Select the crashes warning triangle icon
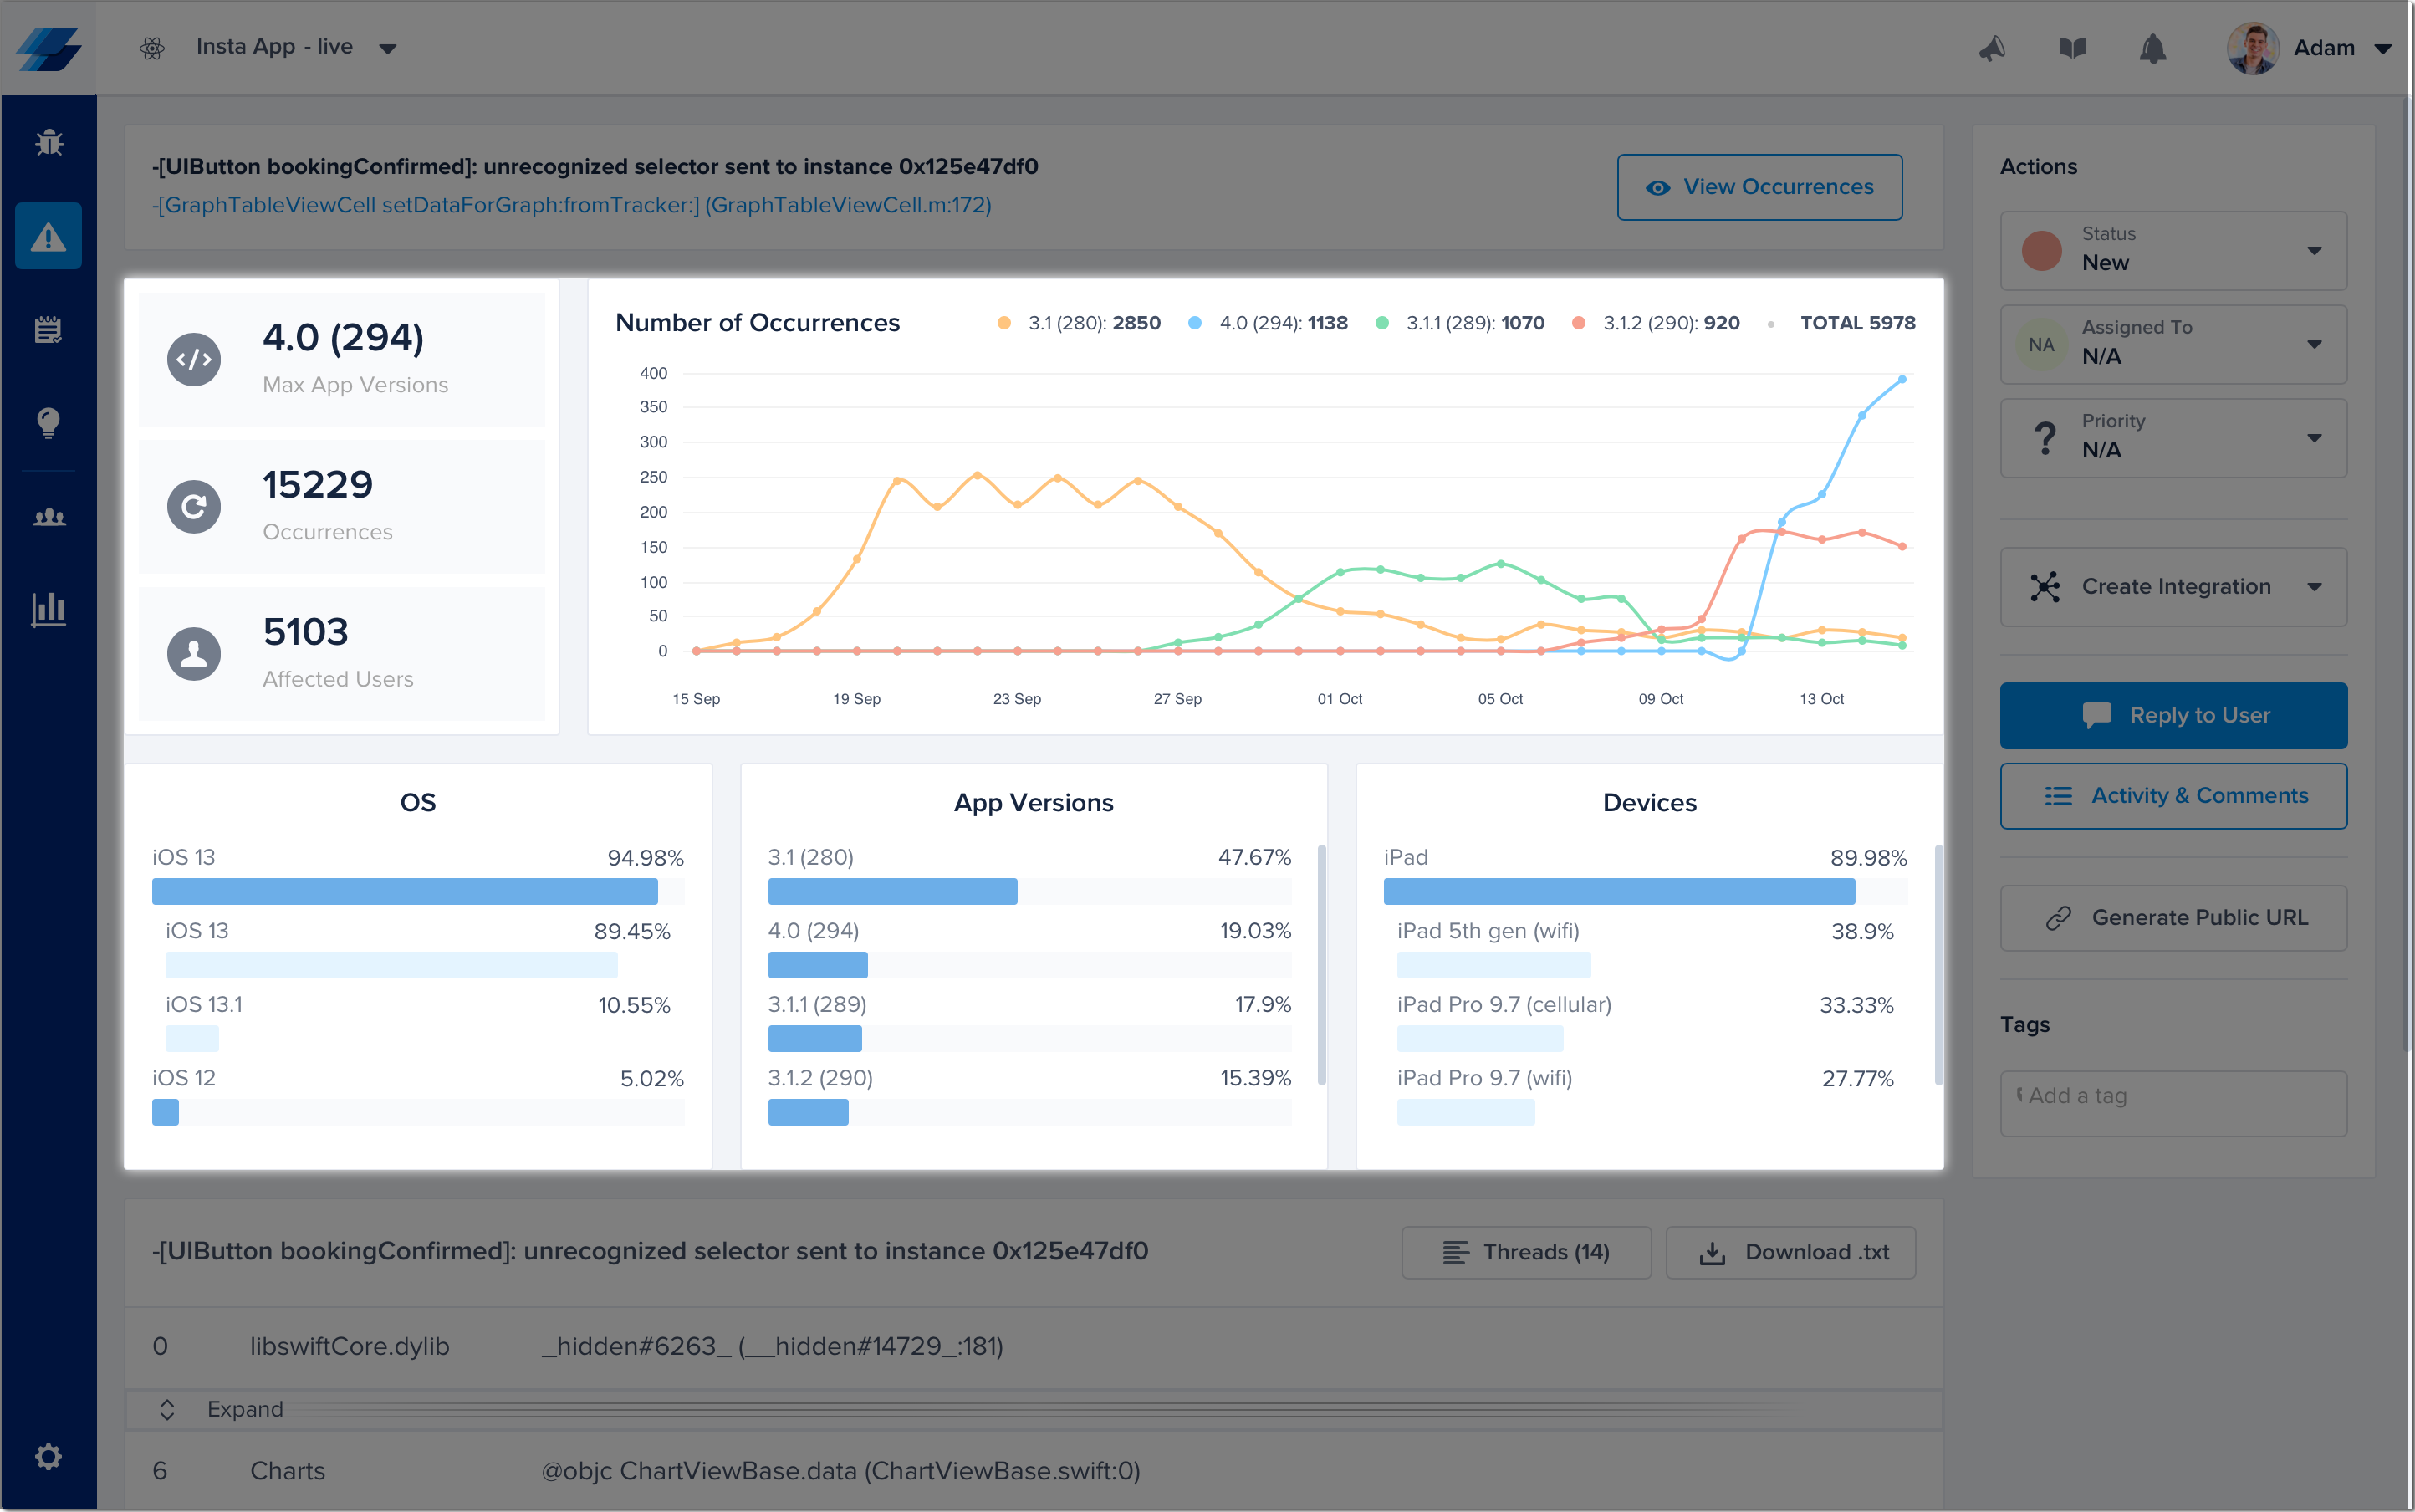 [48, 237]
